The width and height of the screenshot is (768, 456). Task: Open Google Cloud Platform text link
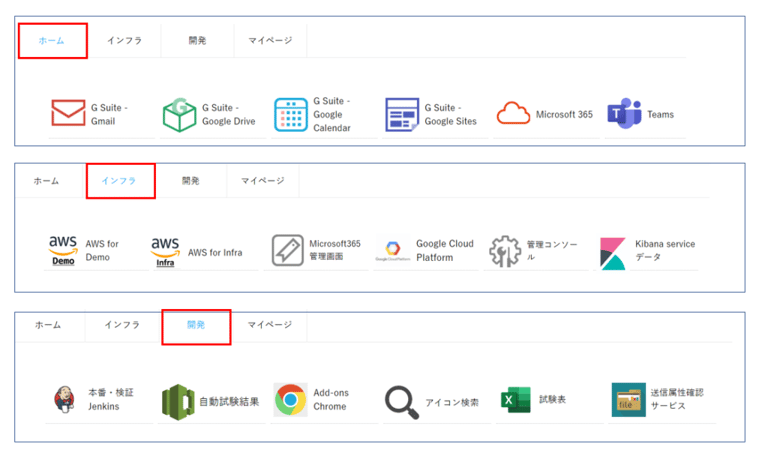pos(445,250)
